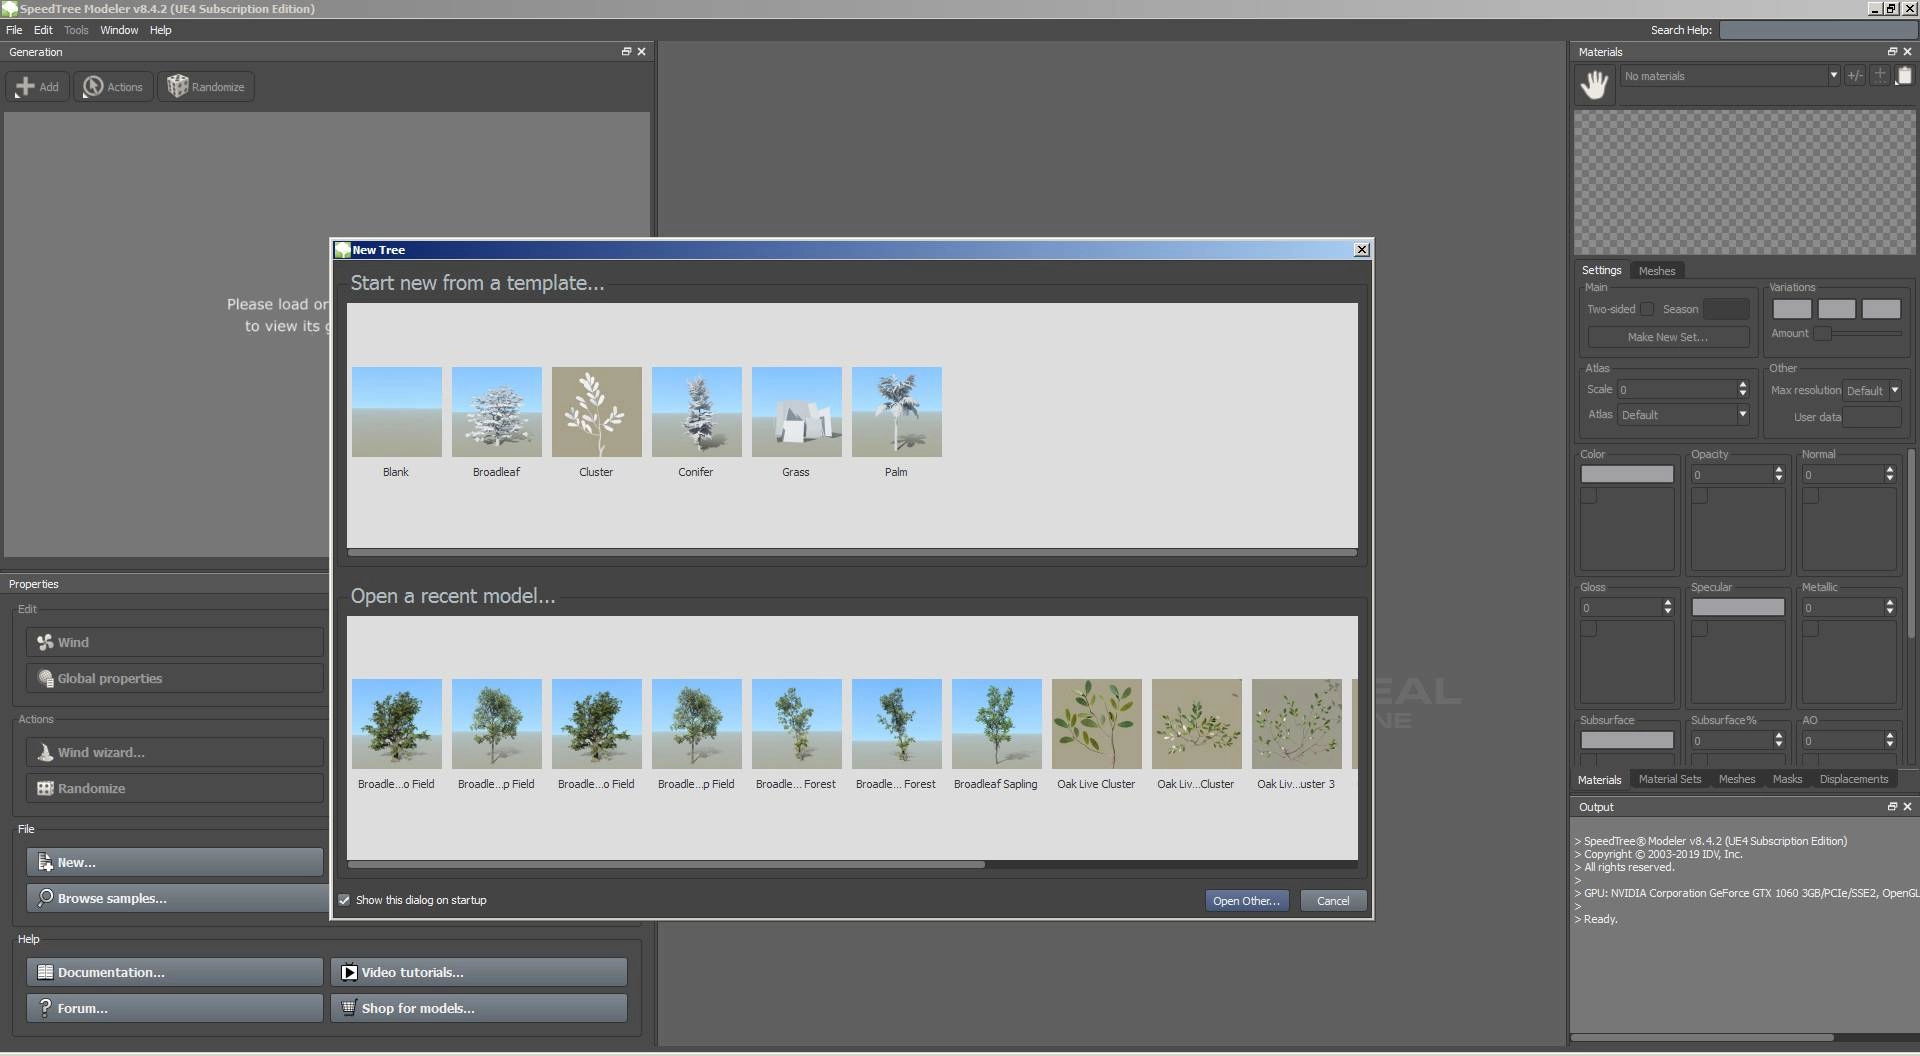1920x1056 pixels.
Task: Click the Add button in Generation panel
Action: click(38, 87)
